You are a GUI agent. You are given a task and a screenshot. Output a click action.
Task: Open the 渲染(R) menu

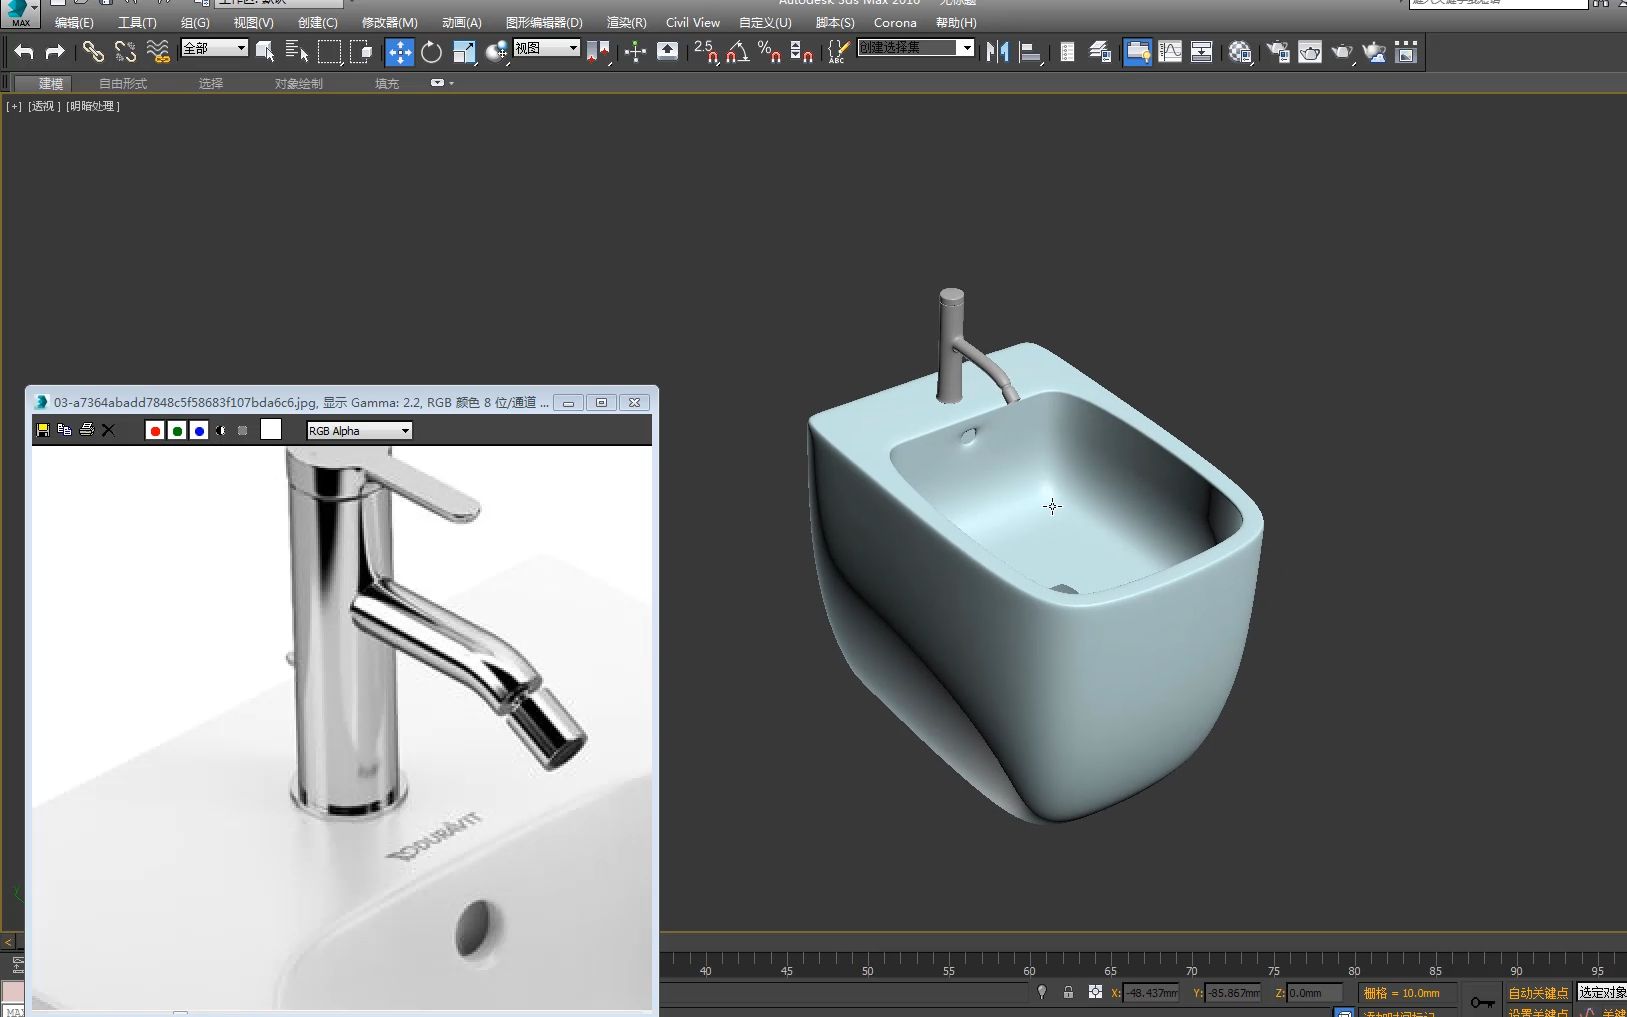point(626,22)
